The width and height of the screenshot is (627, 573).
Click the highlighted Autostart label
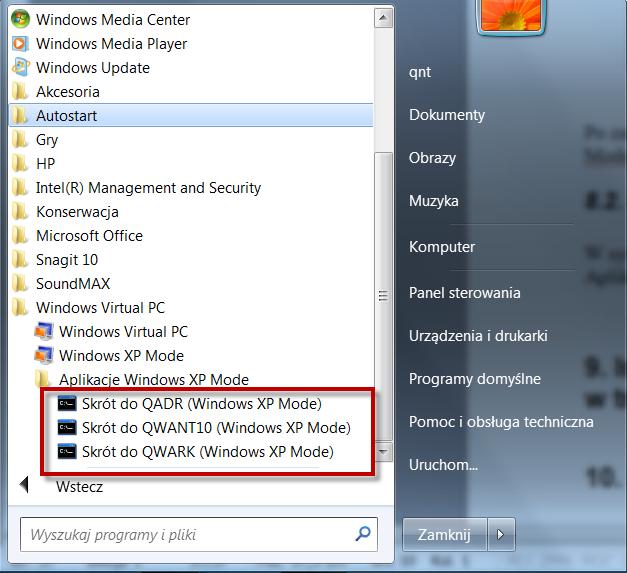[66, 116]
